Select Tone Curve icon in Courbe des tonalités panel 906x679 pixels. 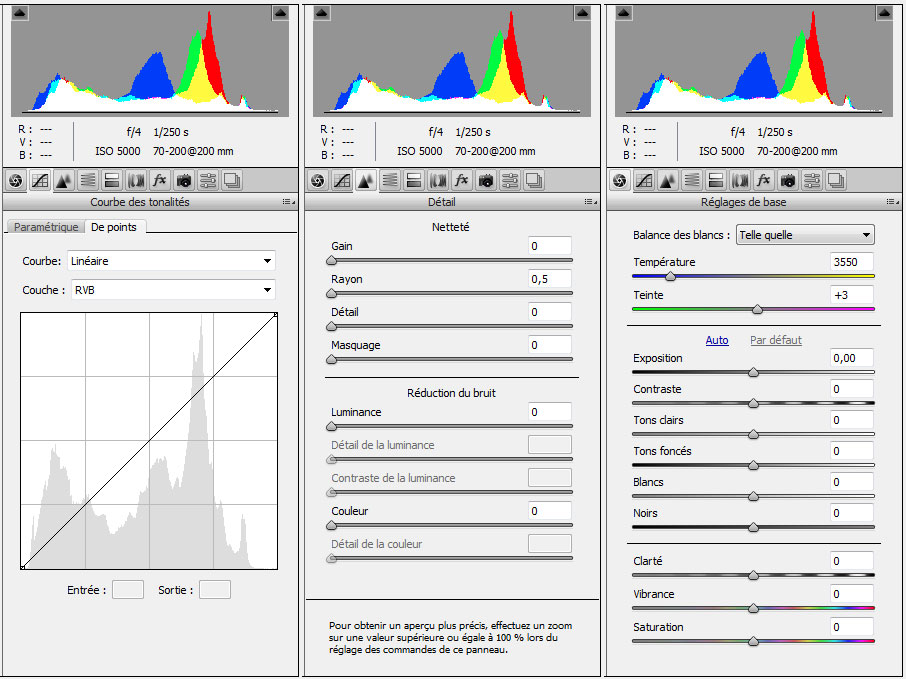coord(40,181)
